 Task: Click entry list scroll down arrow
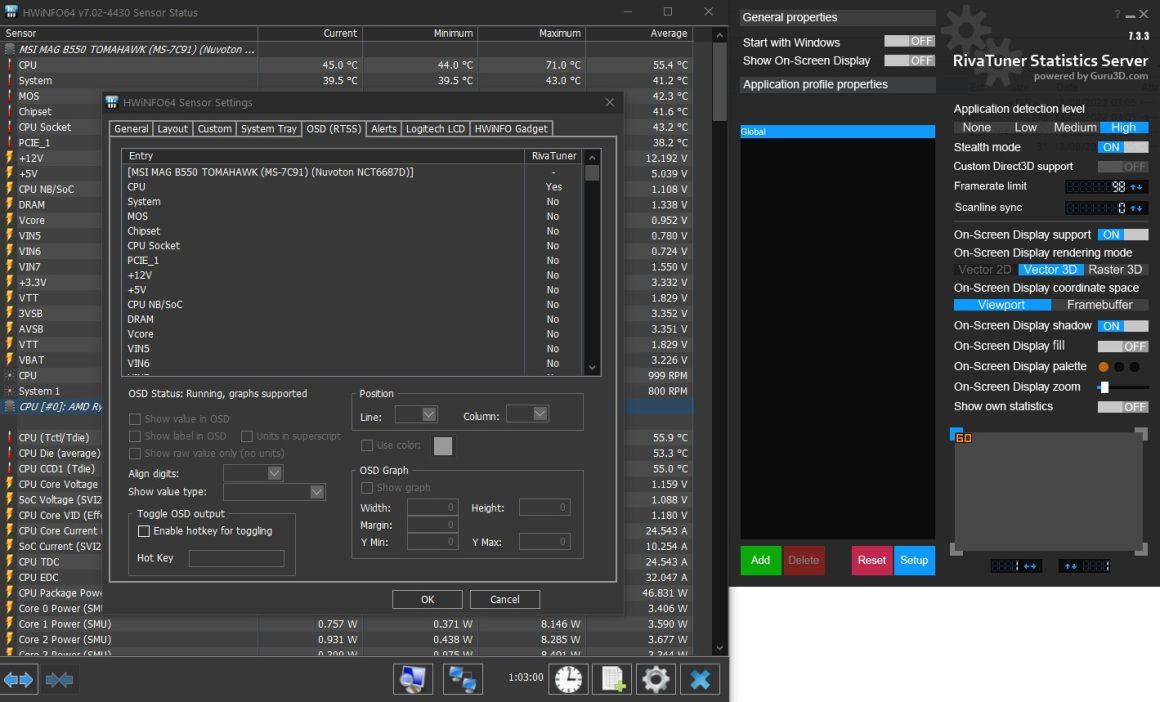(x=592, y=368)
